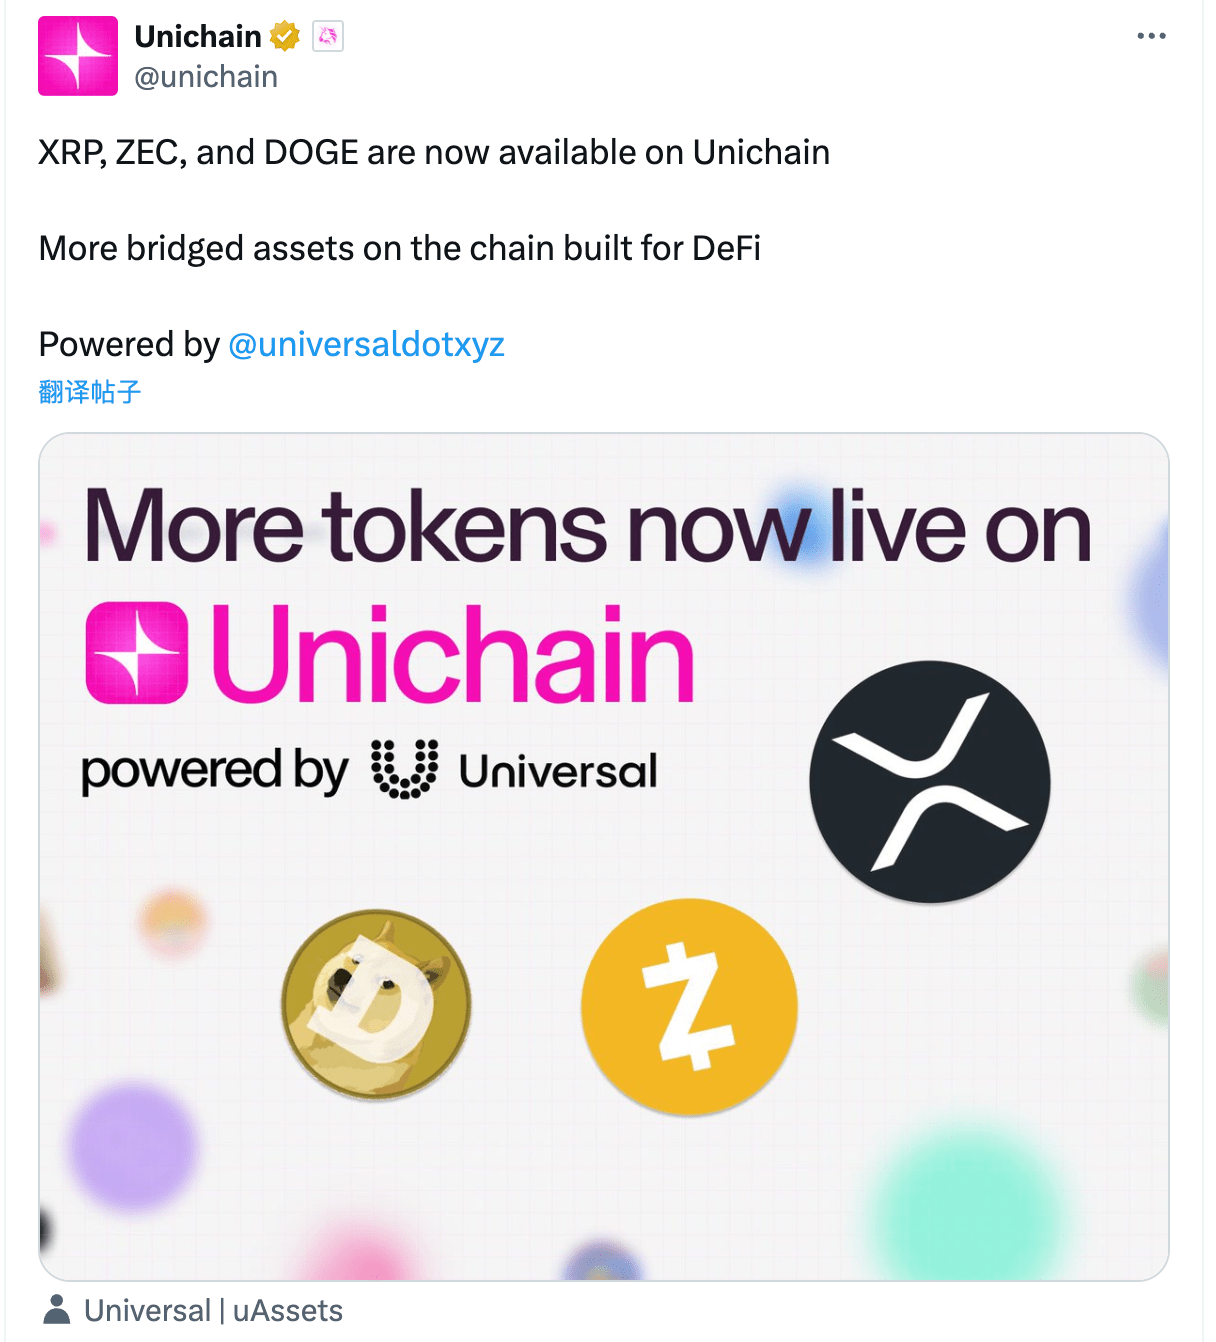Open the @unichain profile handle

click(x=207, y=76)
